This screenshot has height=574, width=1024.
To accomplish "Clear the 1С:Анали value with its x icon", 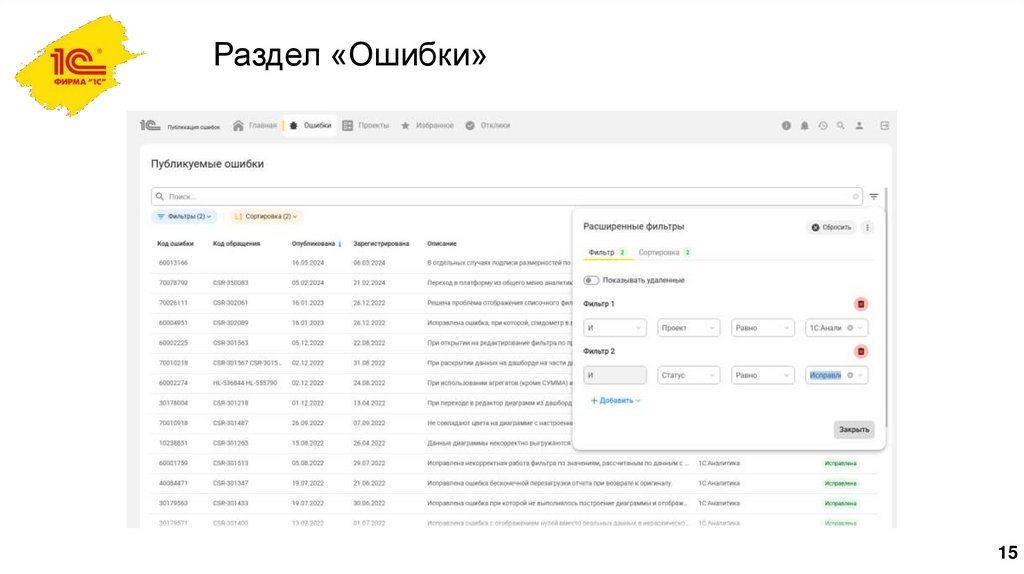I will (850, 328).
